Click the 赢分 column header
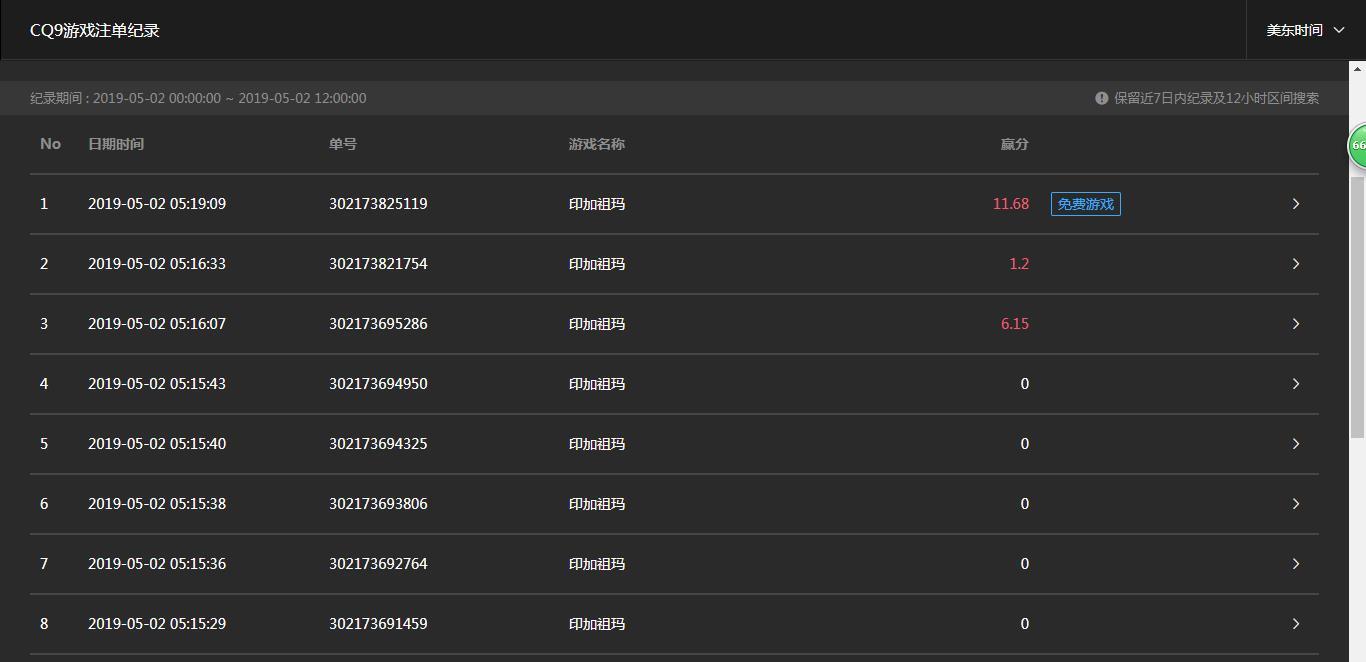The width and height of the screenshot is (1366, 662). pos(1014,144)
